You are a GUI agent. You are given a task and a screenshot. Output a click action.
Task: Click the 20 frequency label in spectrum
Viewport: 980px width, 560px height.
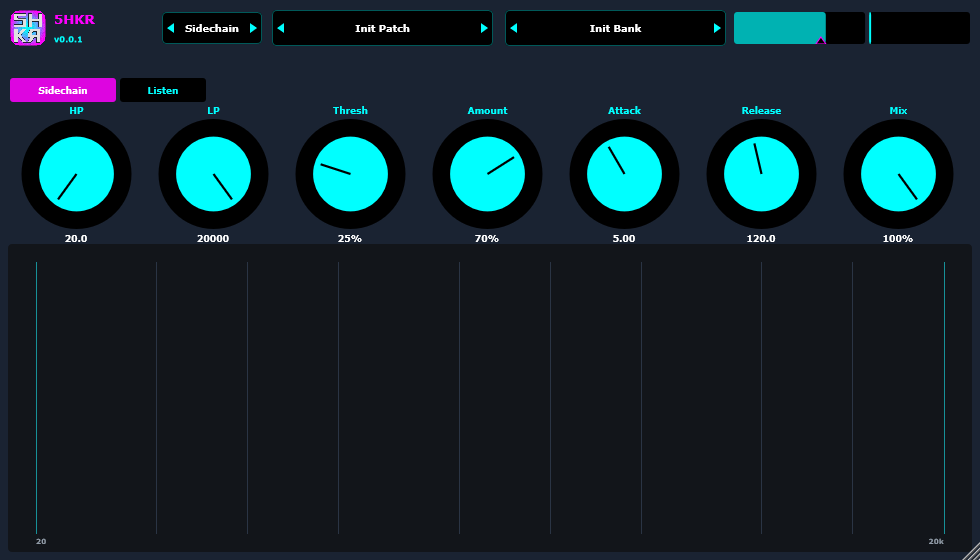[41, 541]
